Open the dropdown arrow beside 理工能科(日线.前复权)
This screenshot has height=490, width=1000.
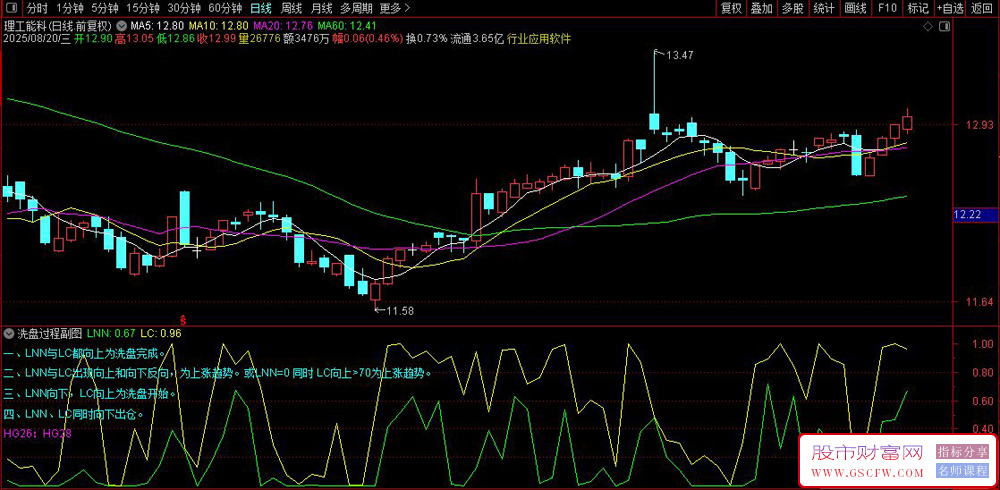tap(121, 27)
